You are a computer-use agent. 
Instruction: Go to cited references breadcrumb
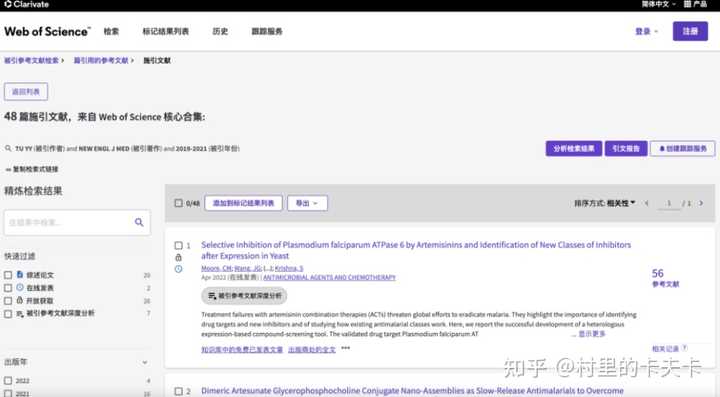[101, 61]
